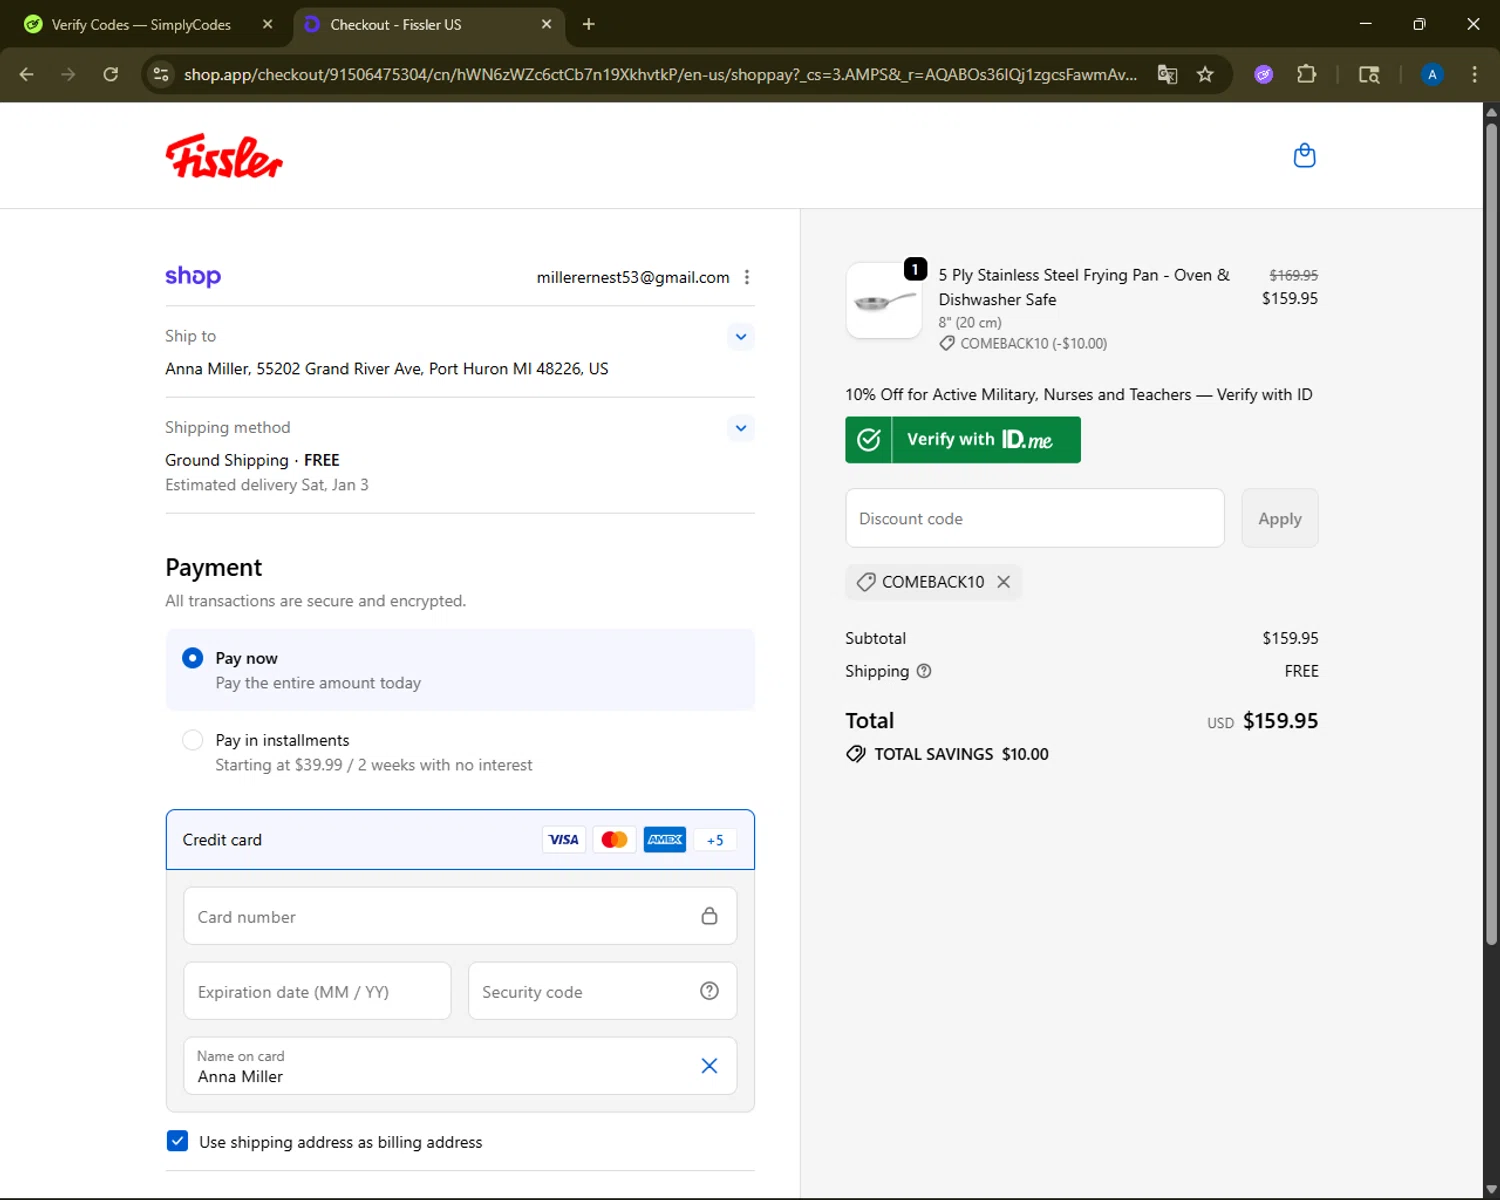Click the 5 Ply Stainless Steel Frying Pan title
This screenshot has width=1500, height=1200.
pos(1084,287)
